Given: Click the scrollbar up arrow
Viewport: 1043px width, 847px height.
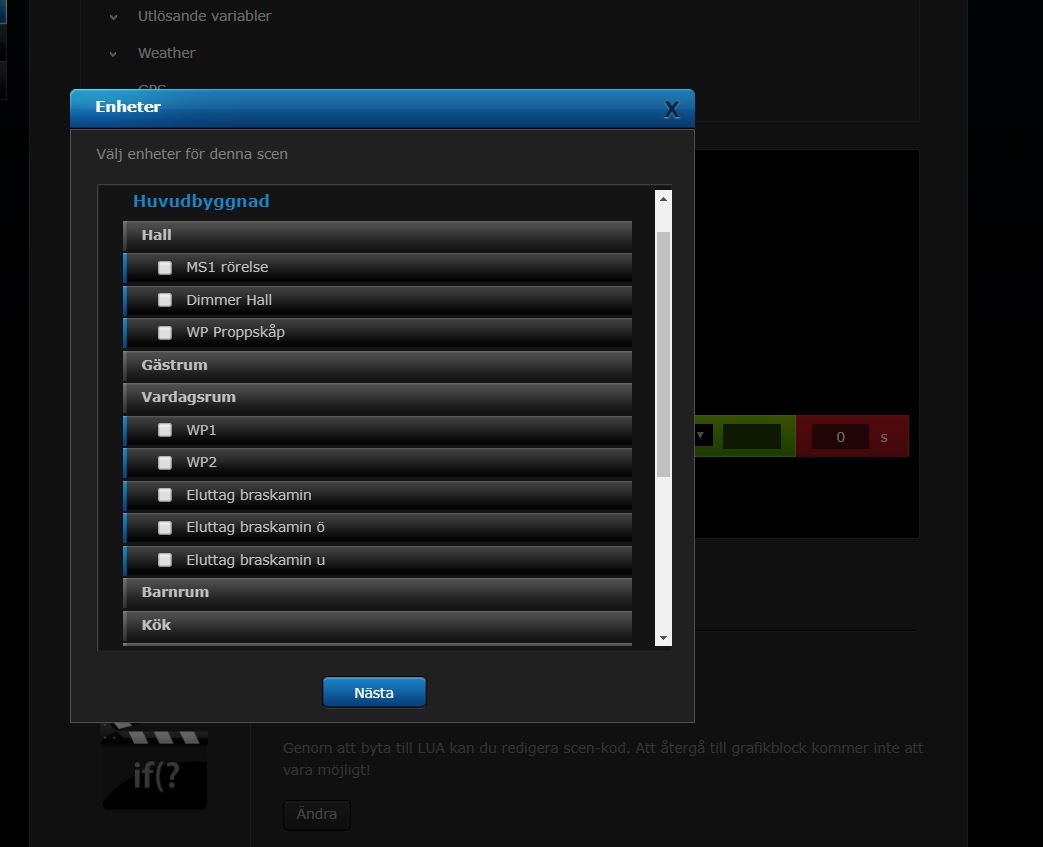Looking at the screenshot, I should tap(663, 200).
